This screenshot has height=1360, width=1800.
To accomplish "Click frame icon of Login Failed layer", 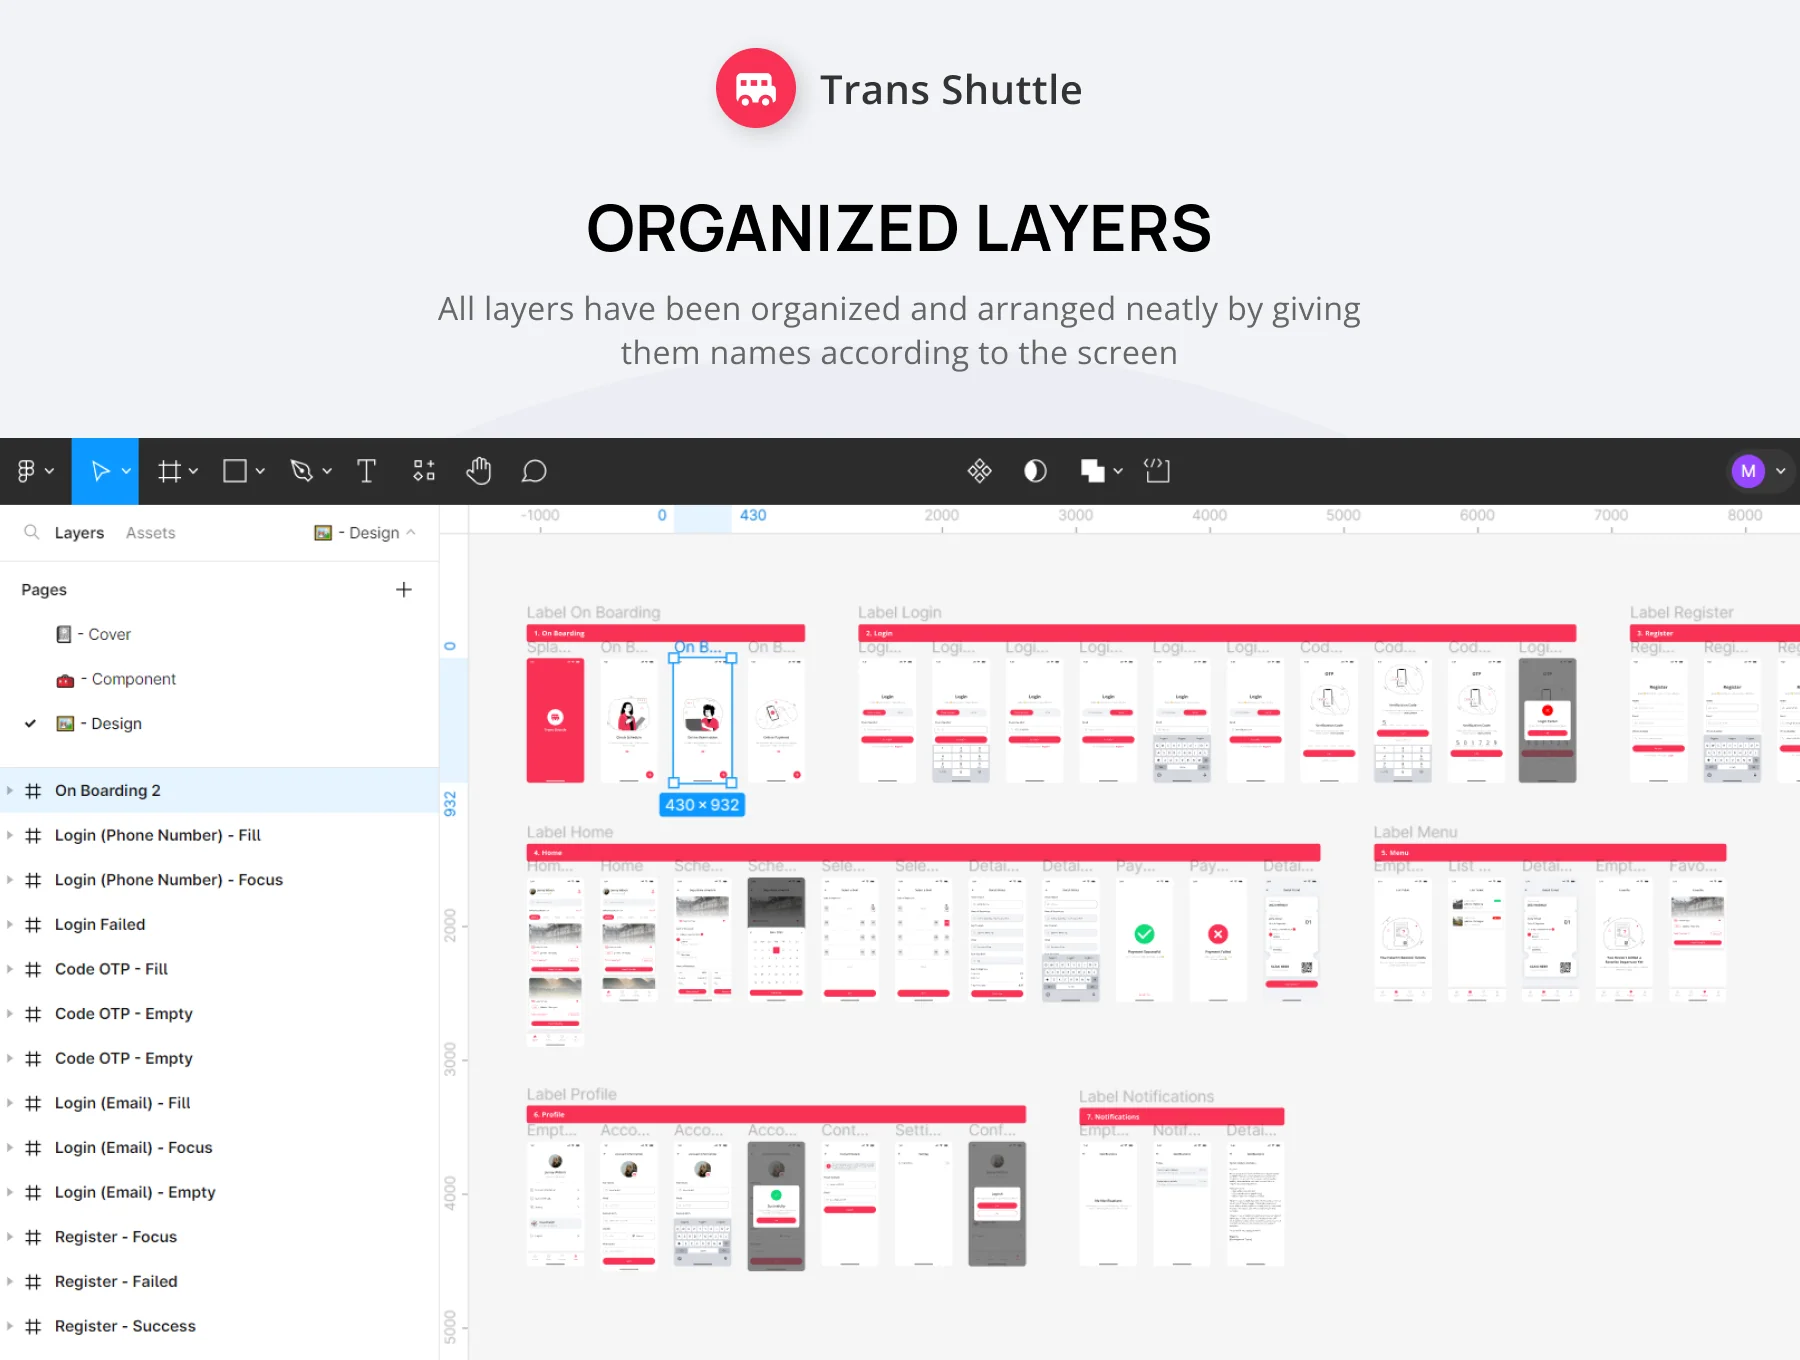I will 33,925.
